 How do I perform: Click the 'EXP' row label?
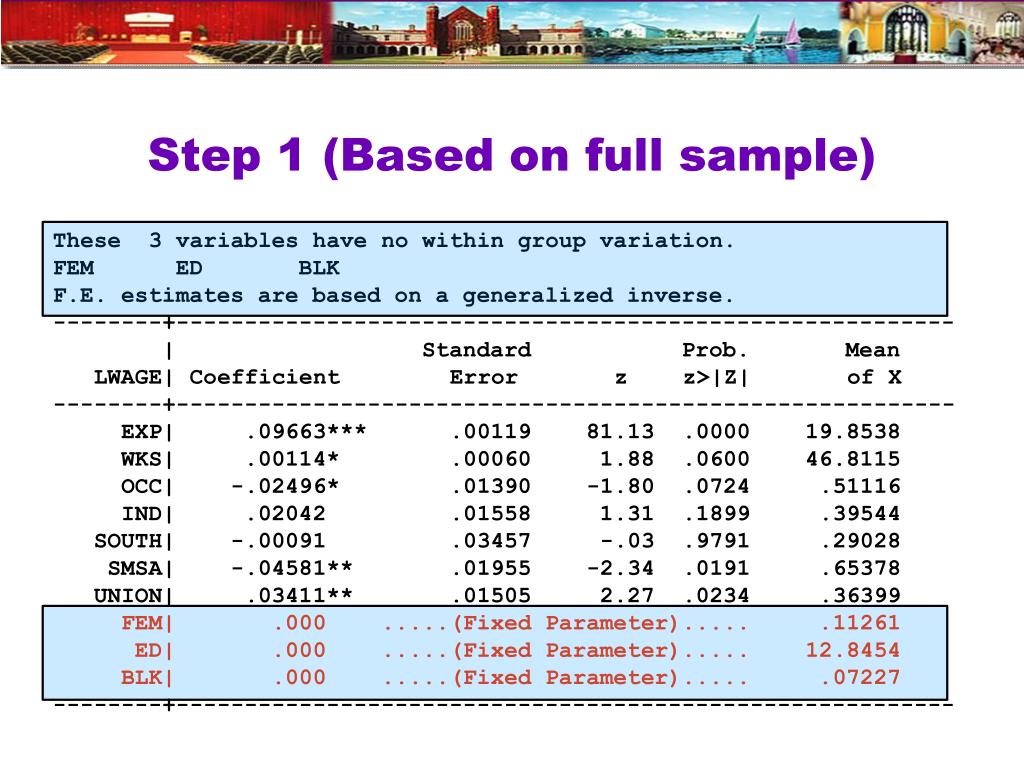point(140,432)
